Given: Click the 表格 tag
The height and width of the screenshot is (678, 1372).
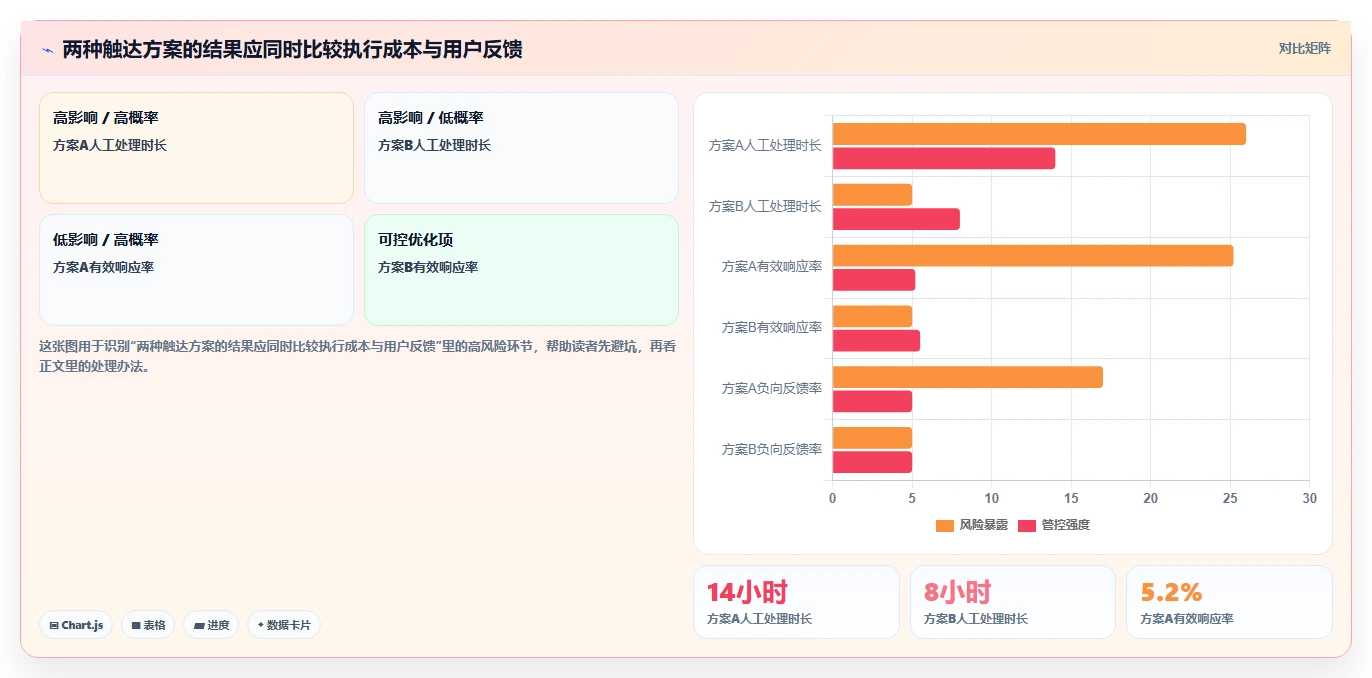Looking at the screenshot, I should 148,625.
